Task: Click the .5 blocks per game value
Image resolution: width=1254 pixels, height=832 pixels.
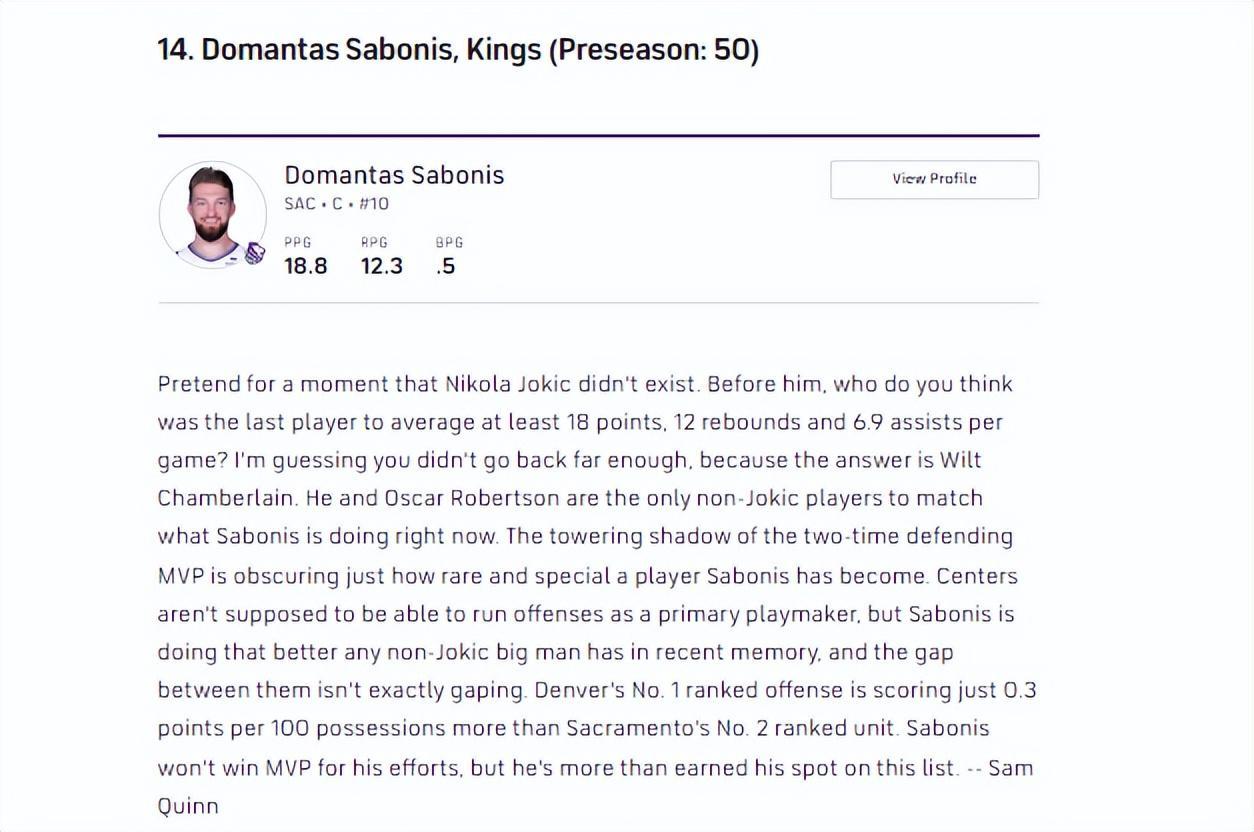Action: click(446, 266)
